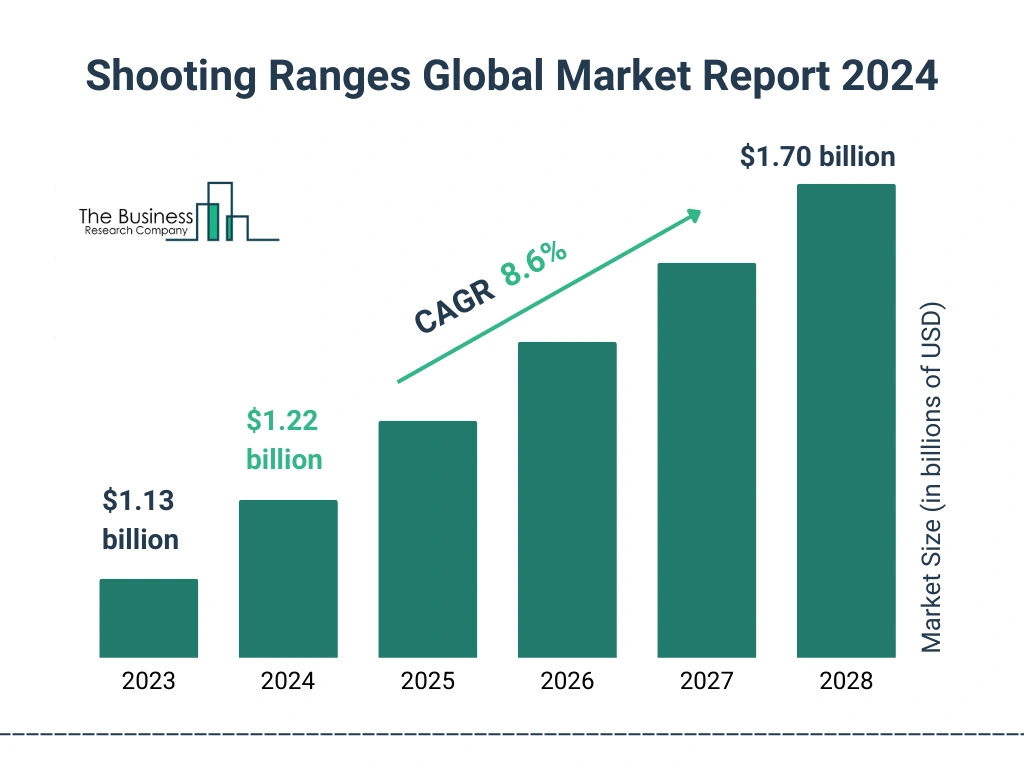Click the 2026 axis label

(568, 681)
